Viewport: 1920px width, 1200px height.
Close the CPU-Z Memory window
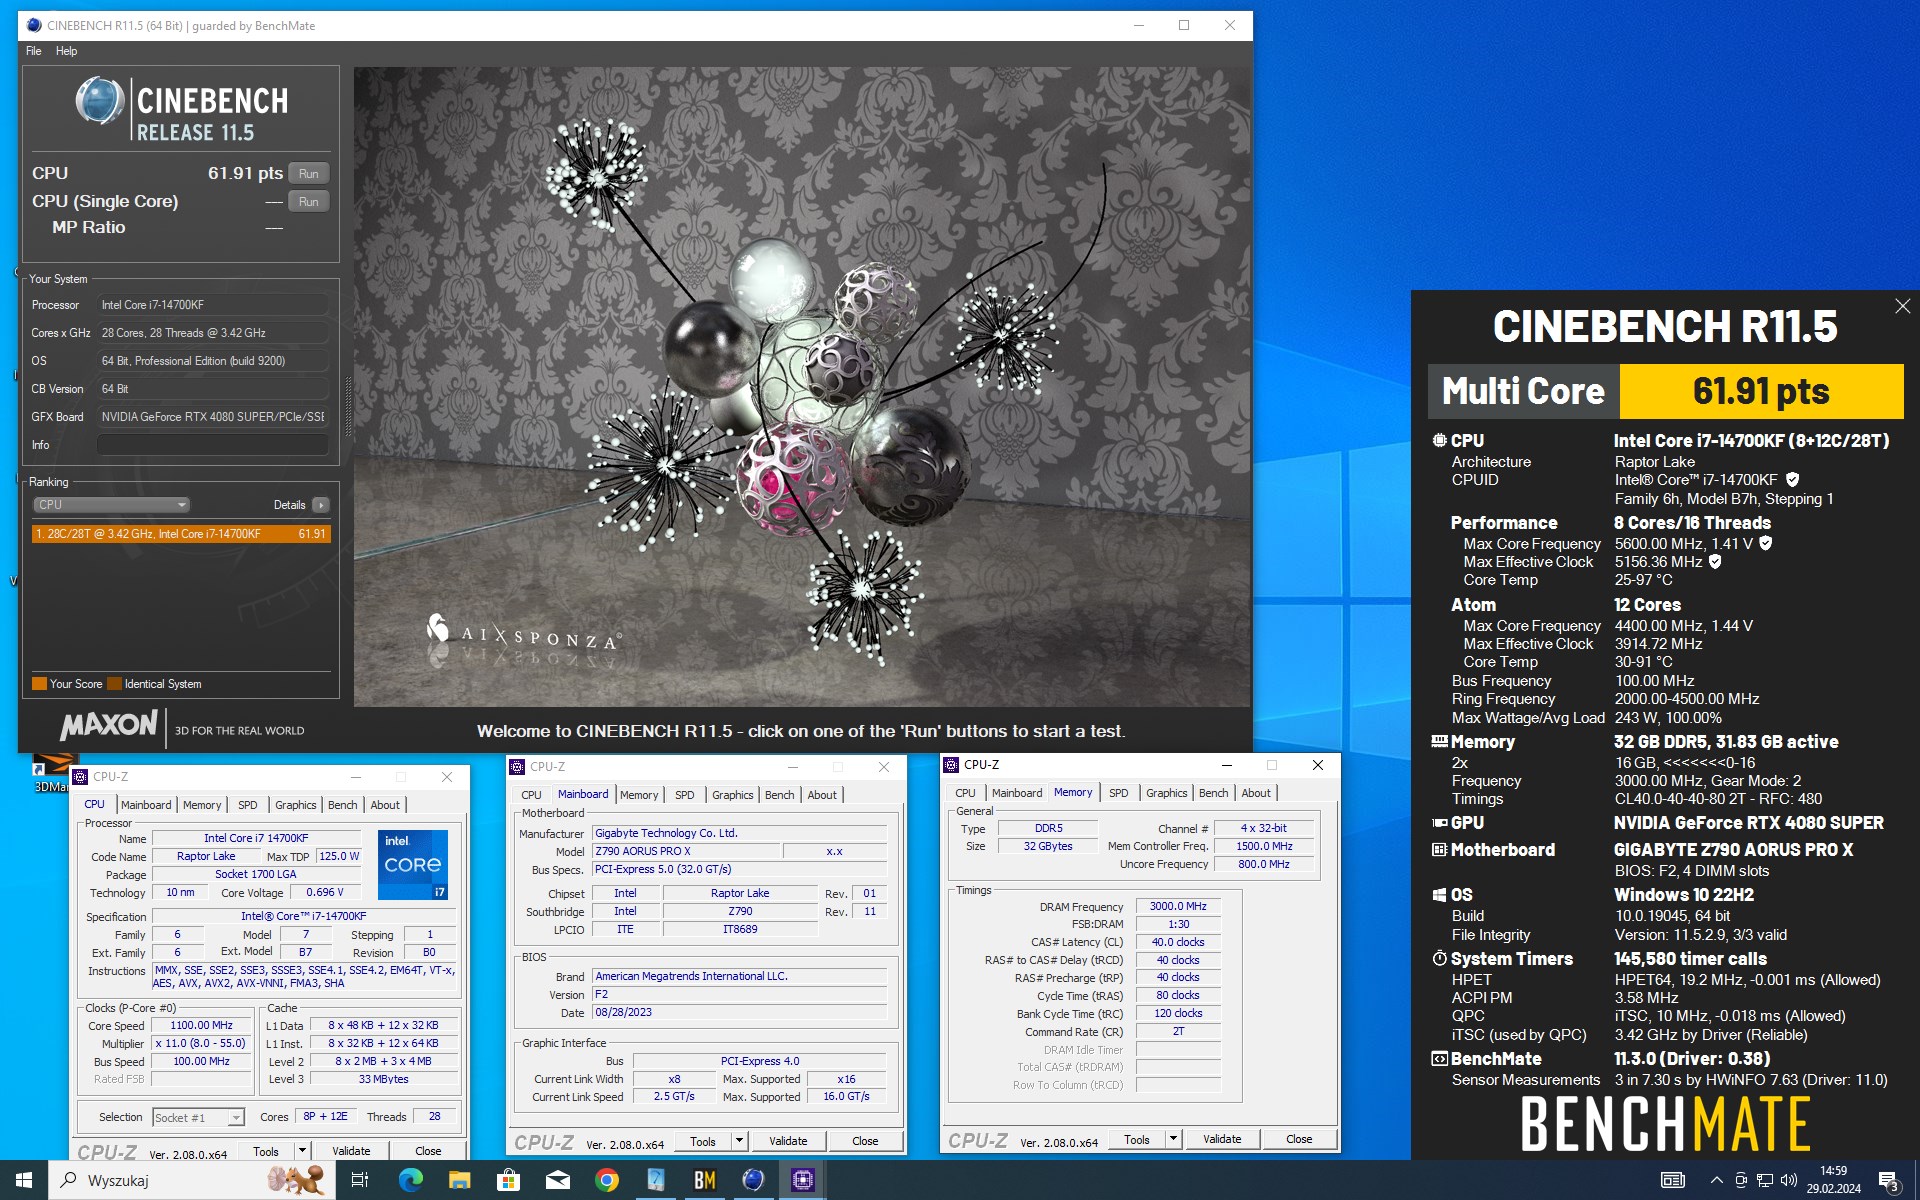(x=1317, y=765)
